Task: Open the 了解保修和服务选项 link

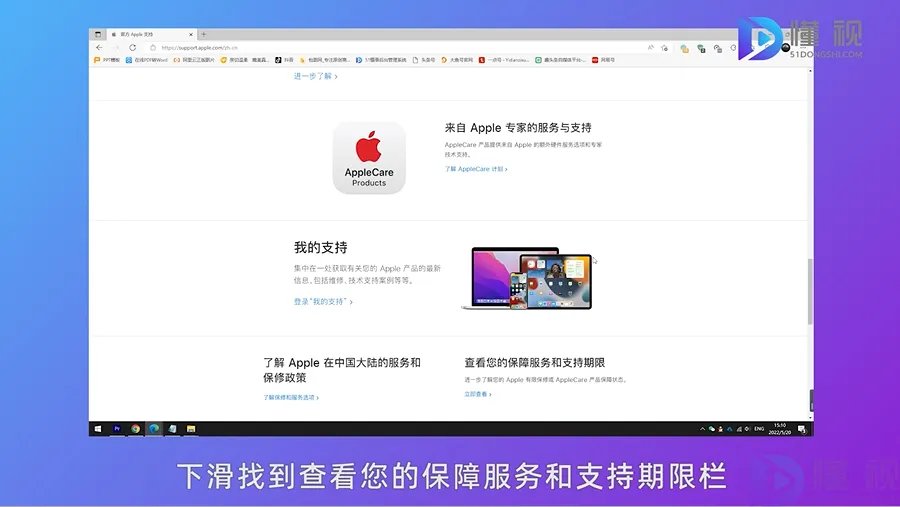Action: tap(291, 397)
